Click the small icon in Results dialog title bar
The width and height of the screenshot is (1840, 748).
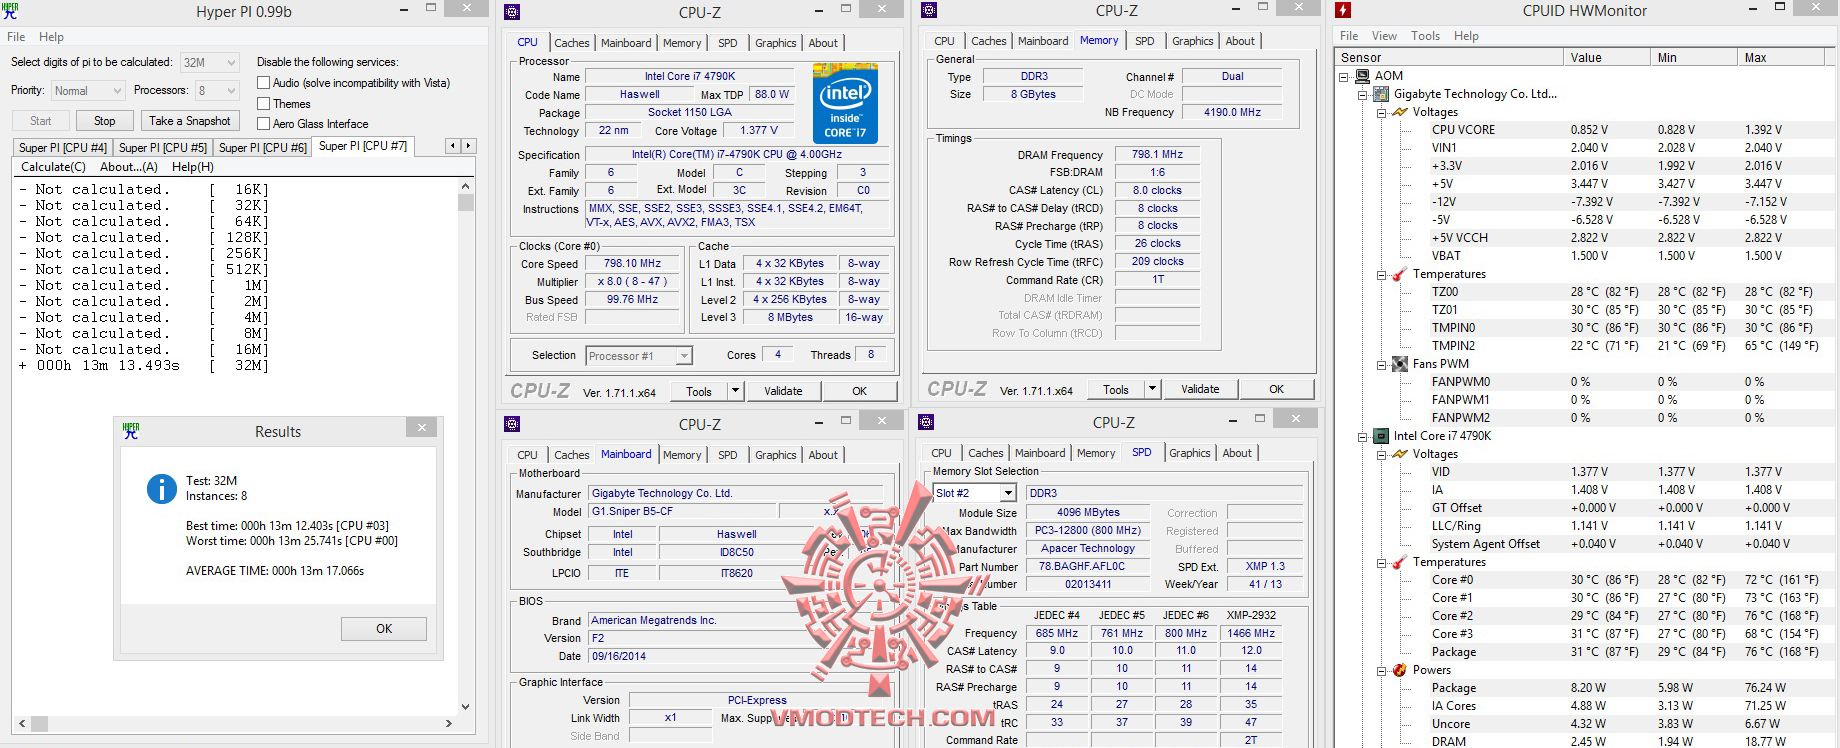(130, 431)
